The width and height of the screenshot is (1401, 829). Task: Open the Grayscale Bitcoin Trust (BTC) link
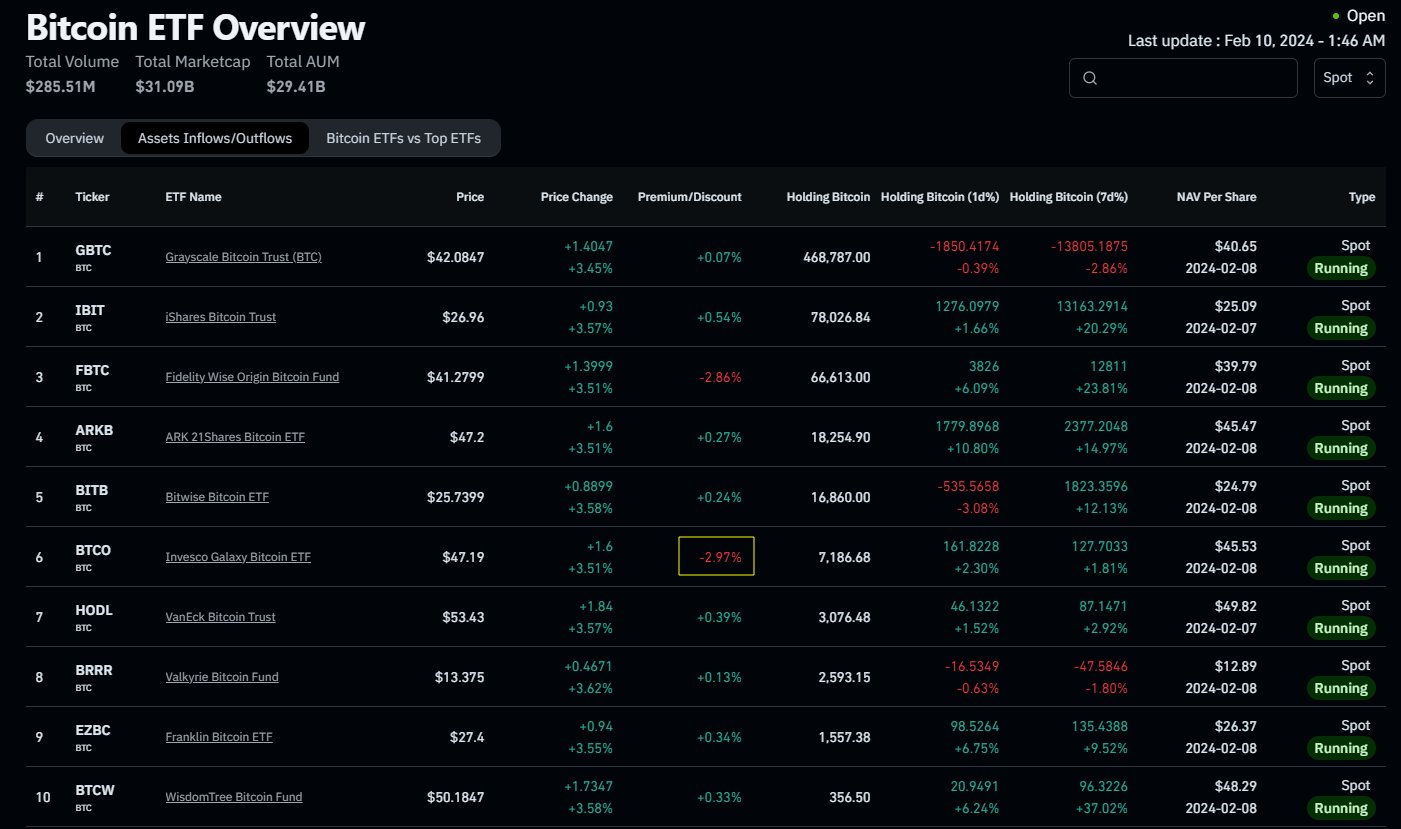coord(243,257)
